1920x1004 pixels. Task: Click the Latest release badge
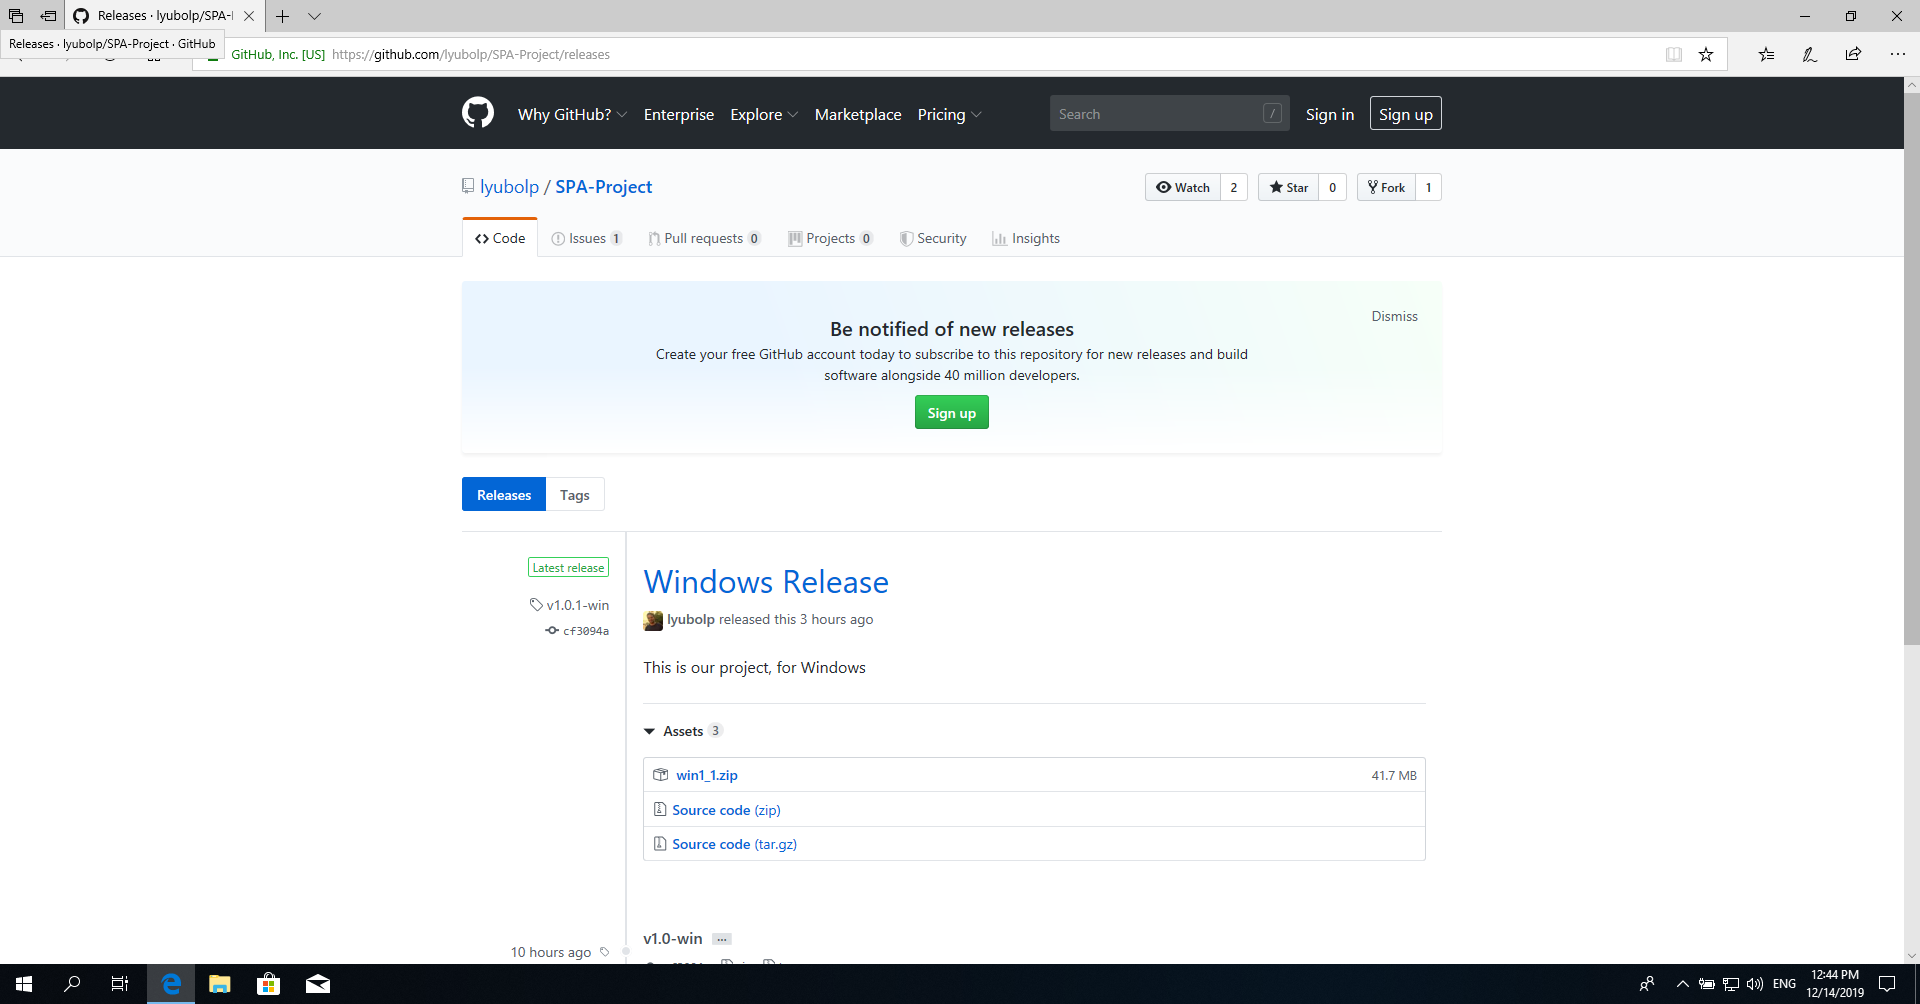[x=568, y=567]
